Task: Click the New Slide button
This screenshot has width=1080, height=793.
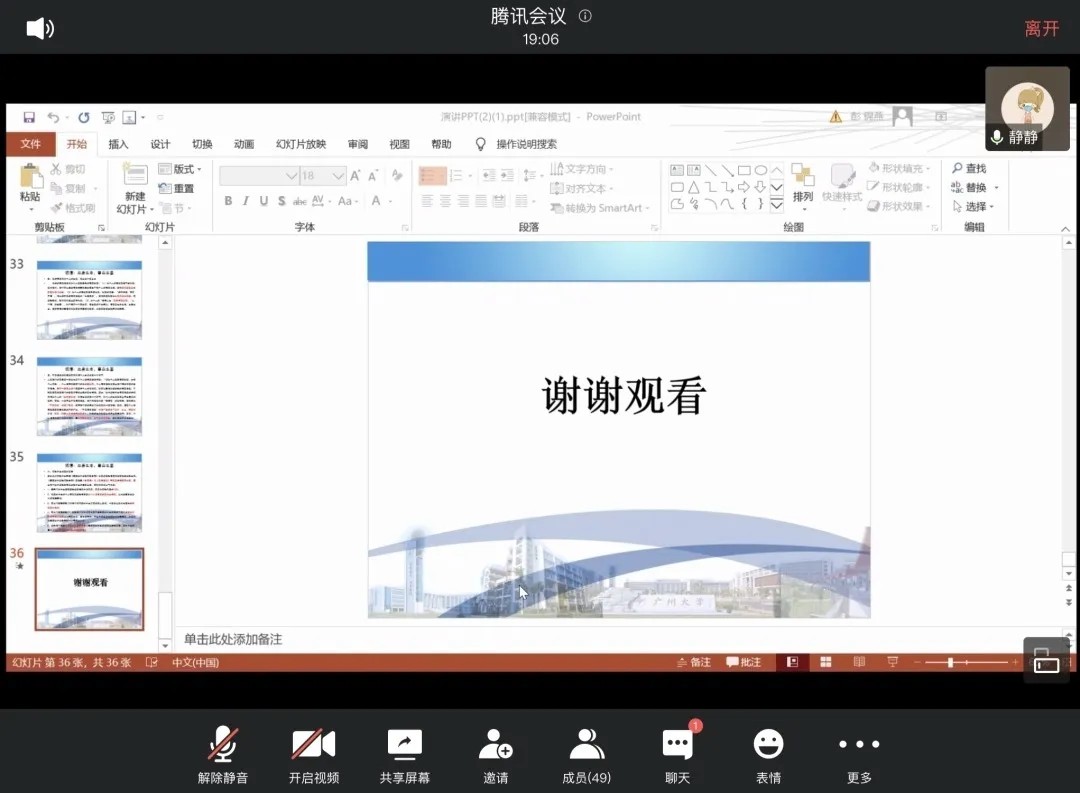Action: [134, 190]
